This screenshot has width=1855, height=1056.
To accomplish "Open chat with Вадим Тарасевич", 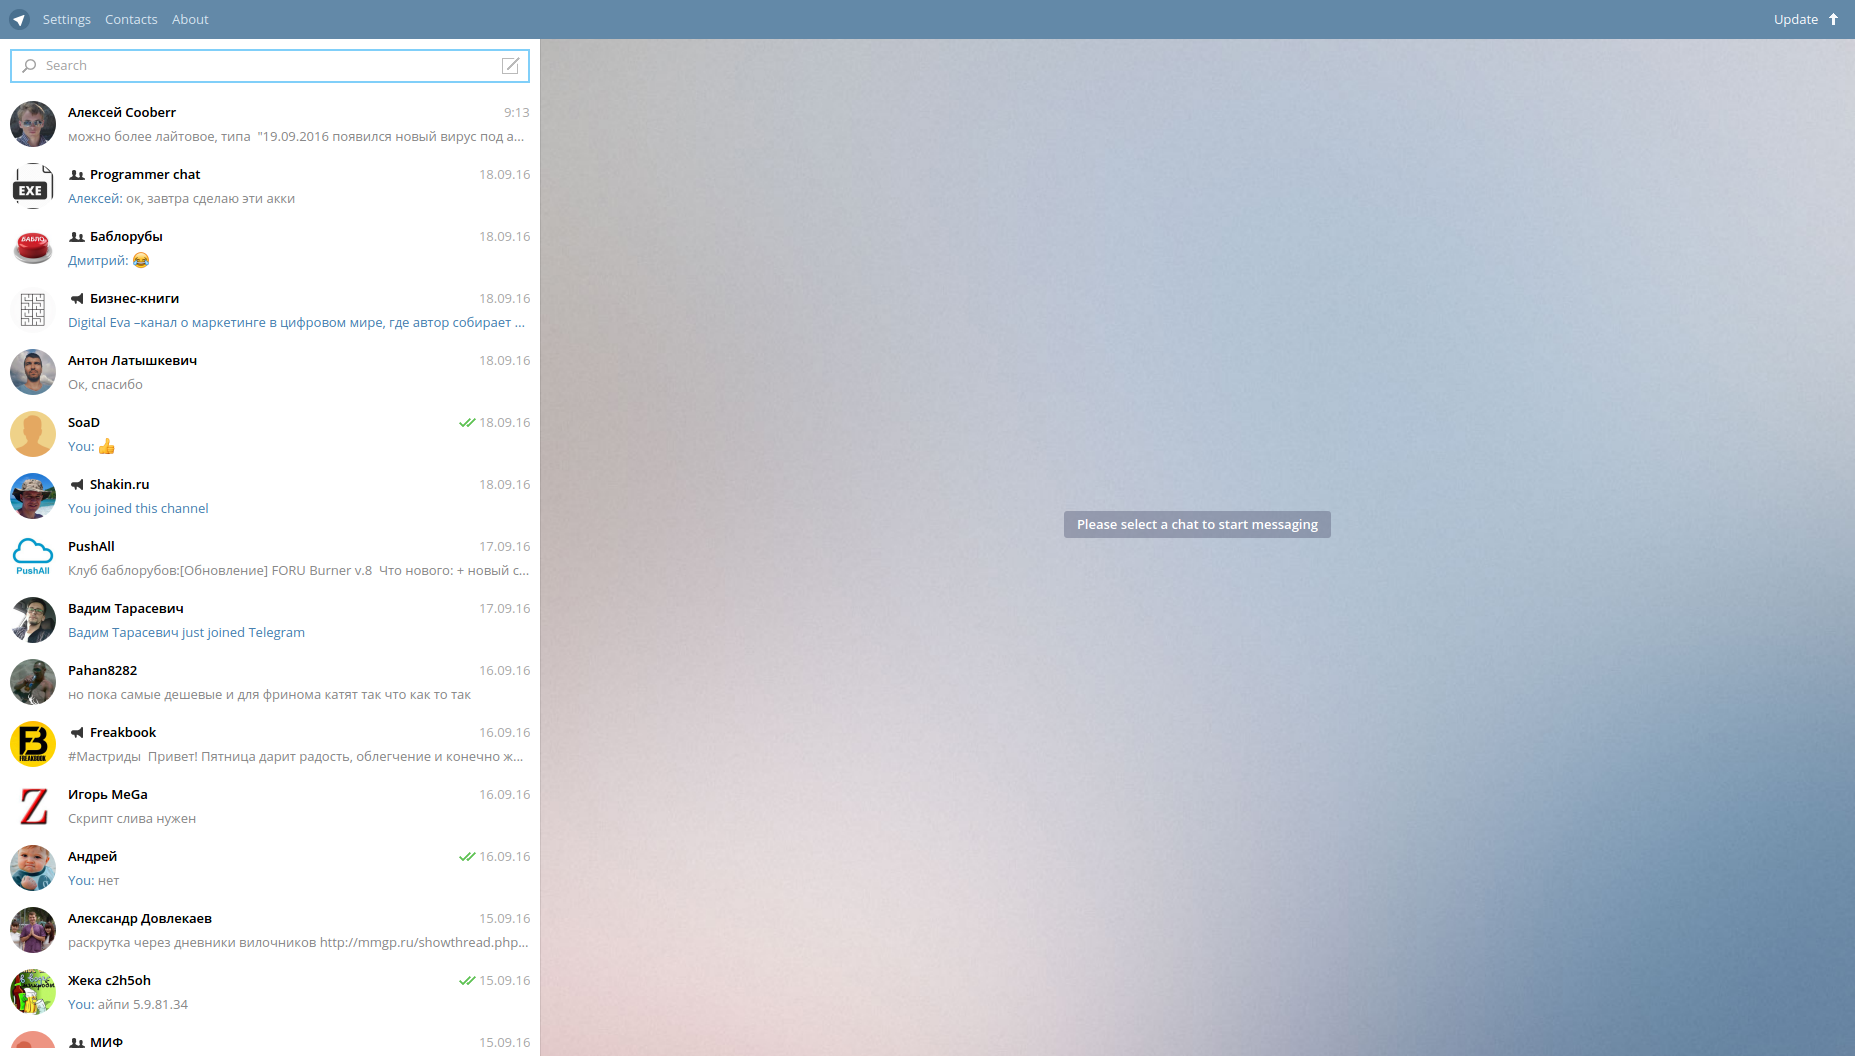I will pos(270,620).
